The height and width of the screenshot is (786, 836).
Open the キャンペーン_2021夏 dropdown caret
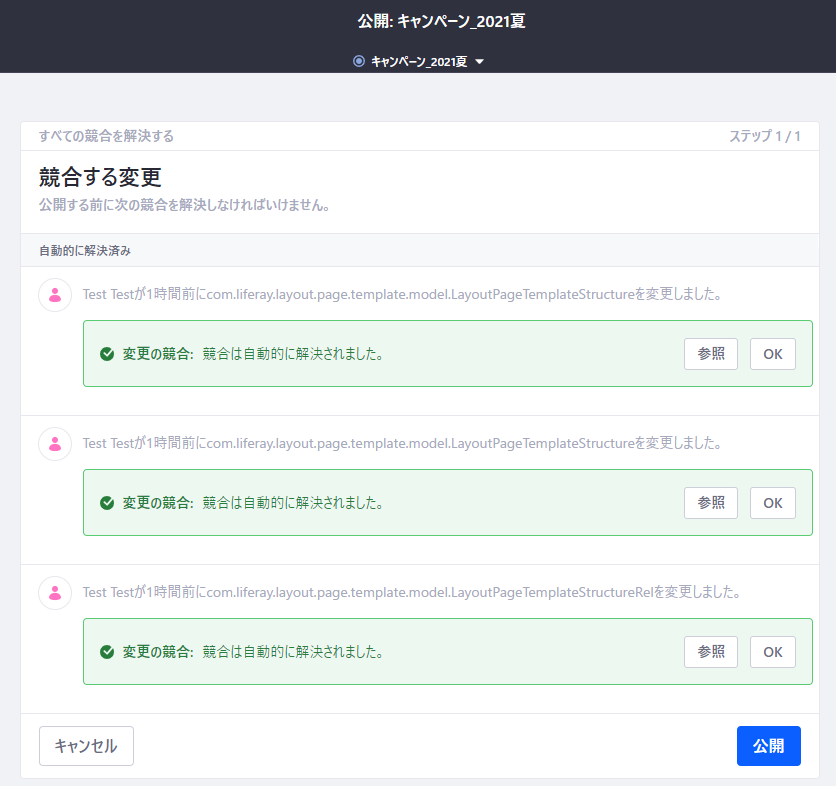pyautogui.click(x=480, y=62)
